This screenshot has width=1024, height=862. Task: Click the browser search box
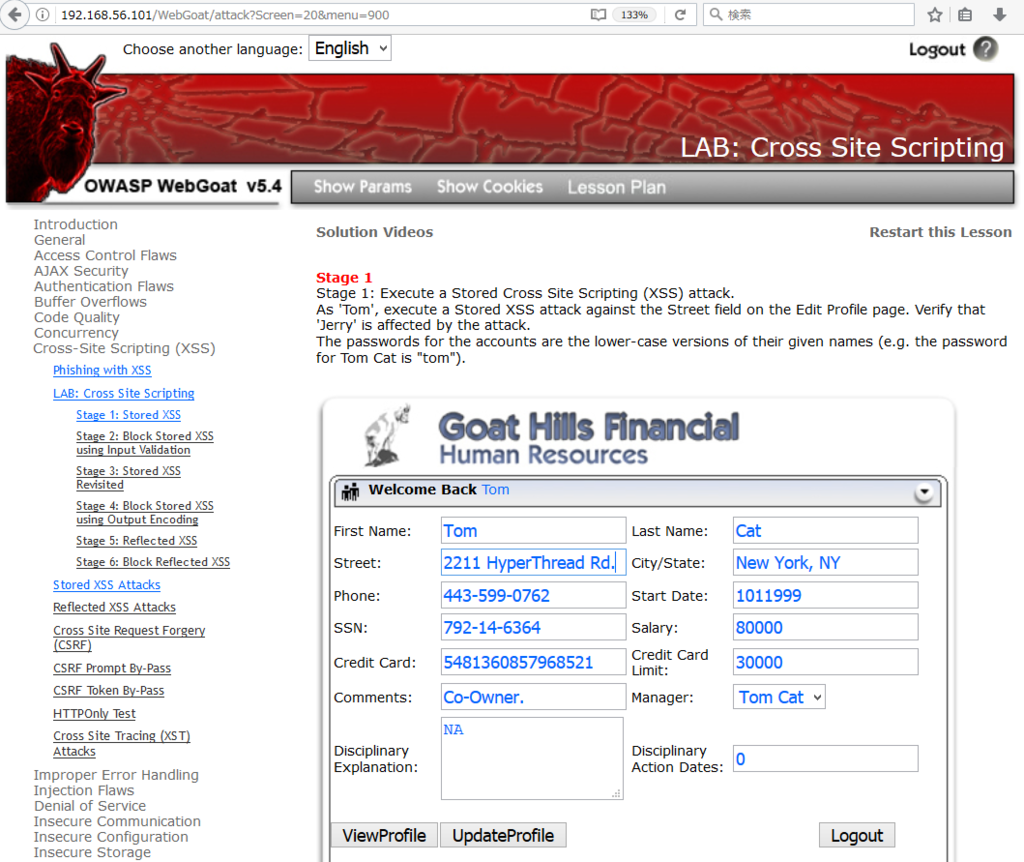coord(808,14)
